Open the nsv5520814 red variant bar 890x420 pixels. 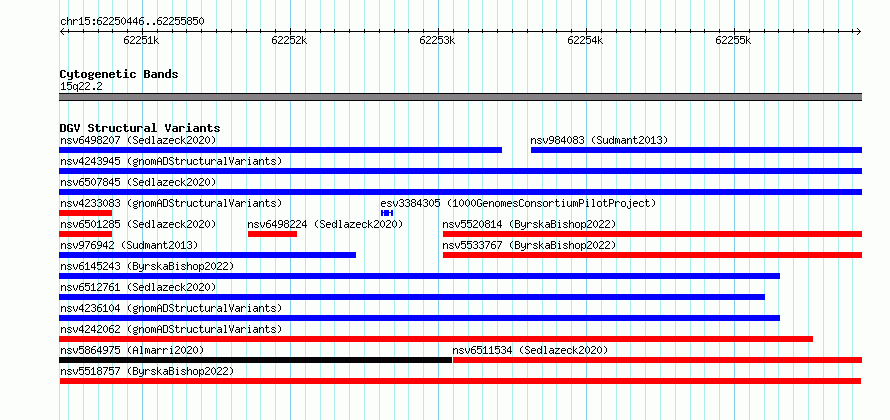point(652,234)
